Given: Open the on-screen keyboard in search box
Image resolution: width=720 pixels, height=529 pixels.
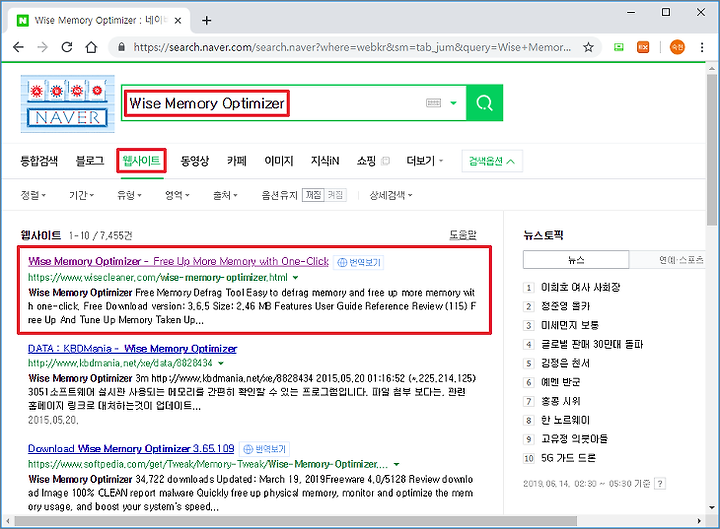Looking at the screenshot, I should point(433,103).
